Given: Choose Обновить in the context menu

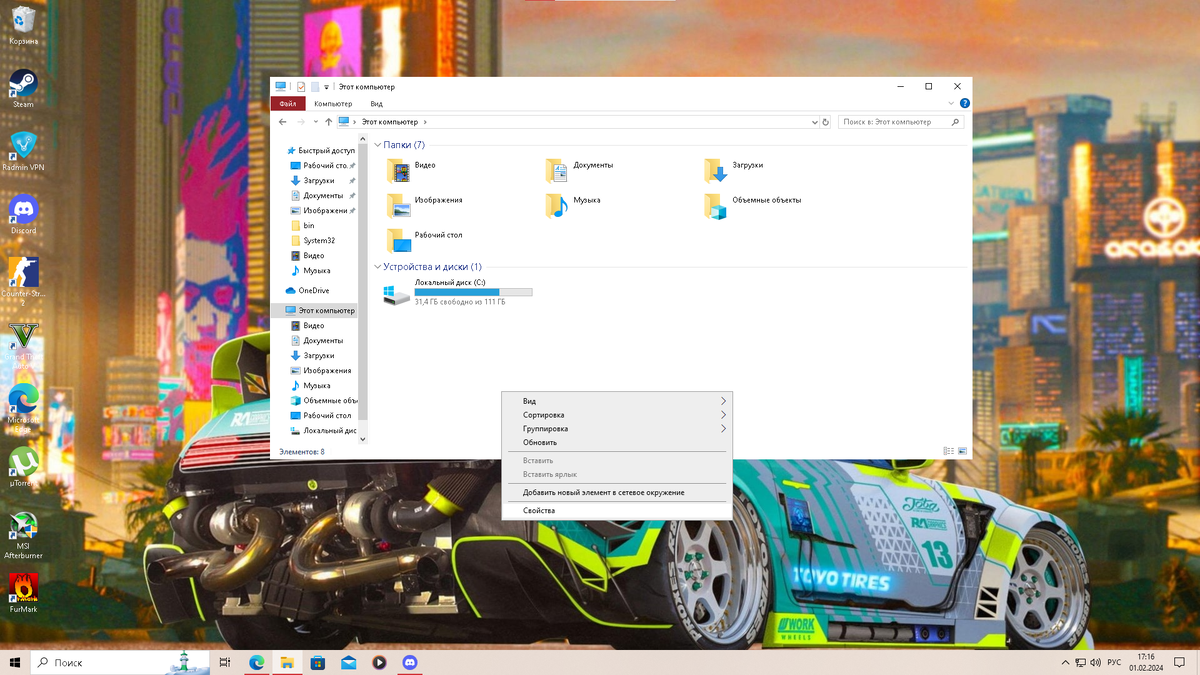Looking at the screenshot, I should 617,442.
